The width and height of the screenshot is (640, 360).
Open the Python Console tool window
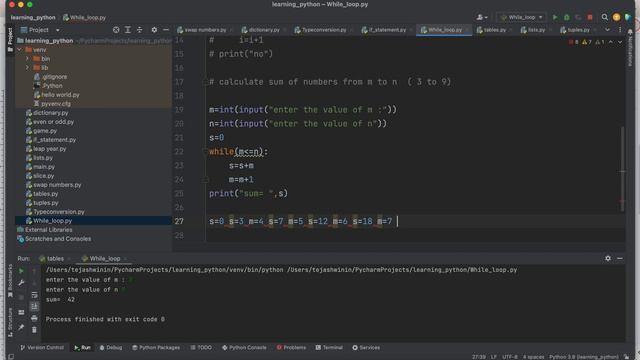(244, 347)
